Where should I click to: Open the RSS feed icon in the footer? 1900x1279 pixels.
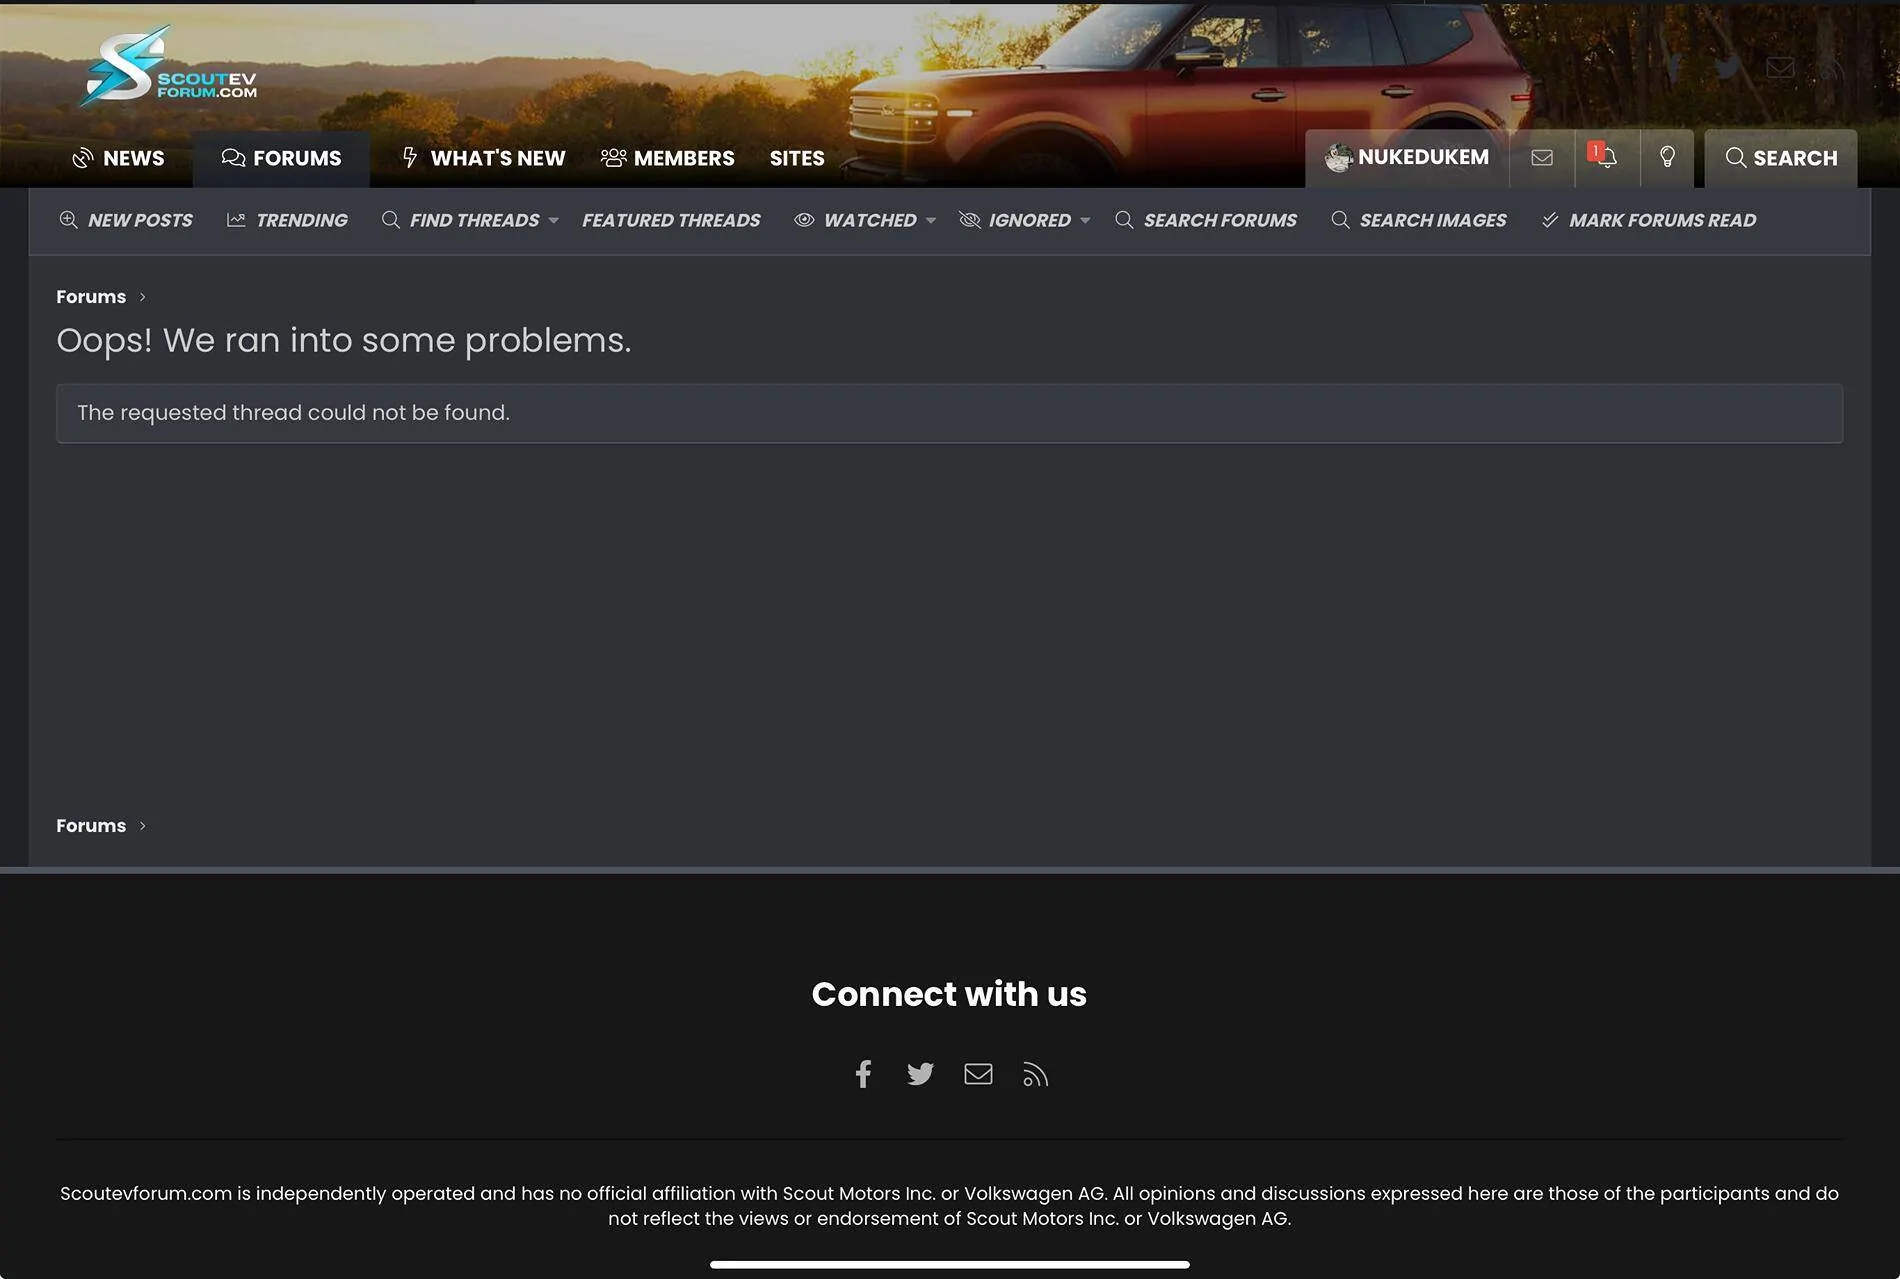tap(1035, 1073)
